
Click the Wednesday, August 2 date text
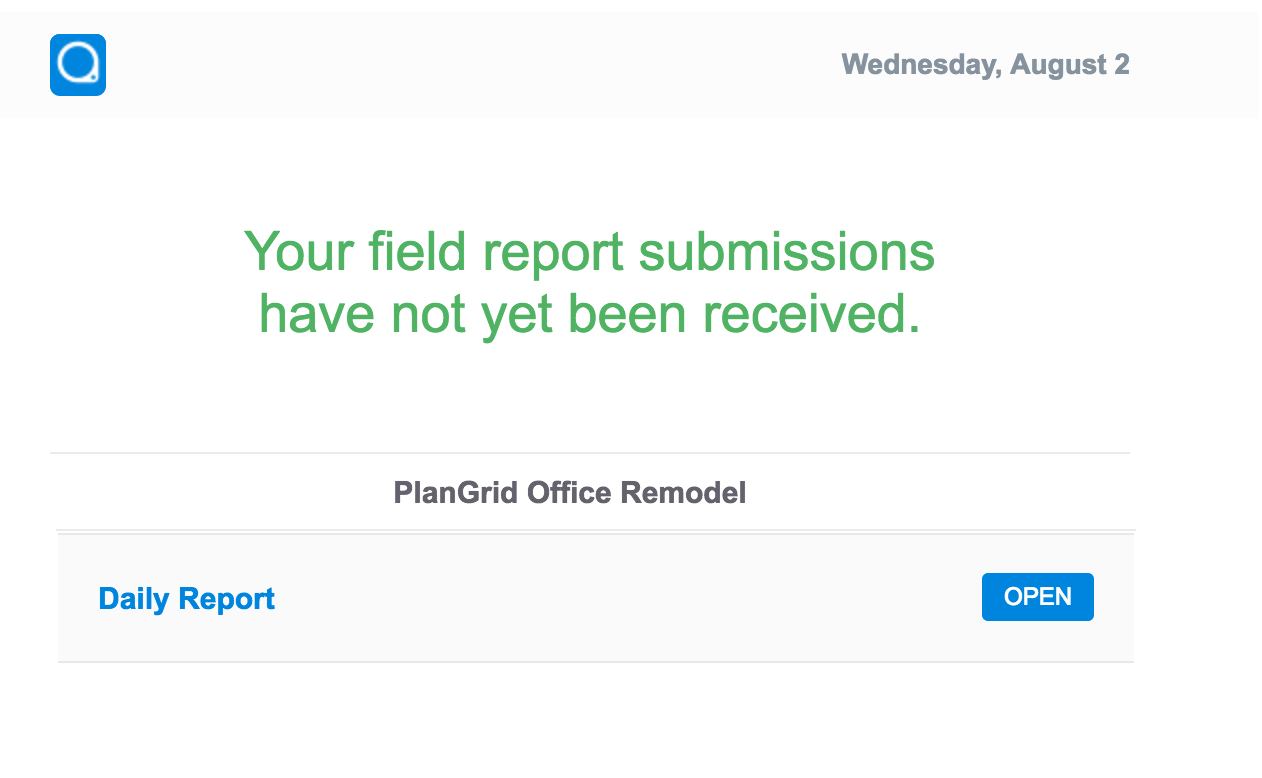click(x=986, y=65)
